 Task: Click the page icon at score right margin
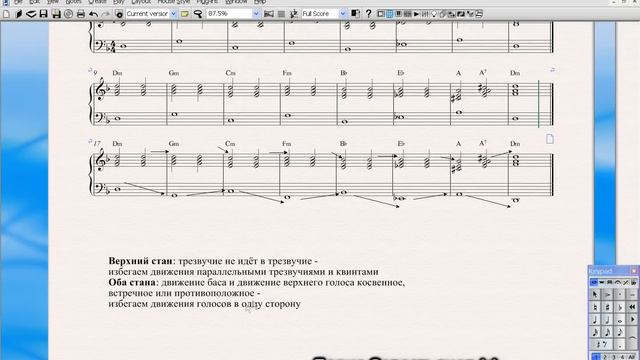point(550,139)
